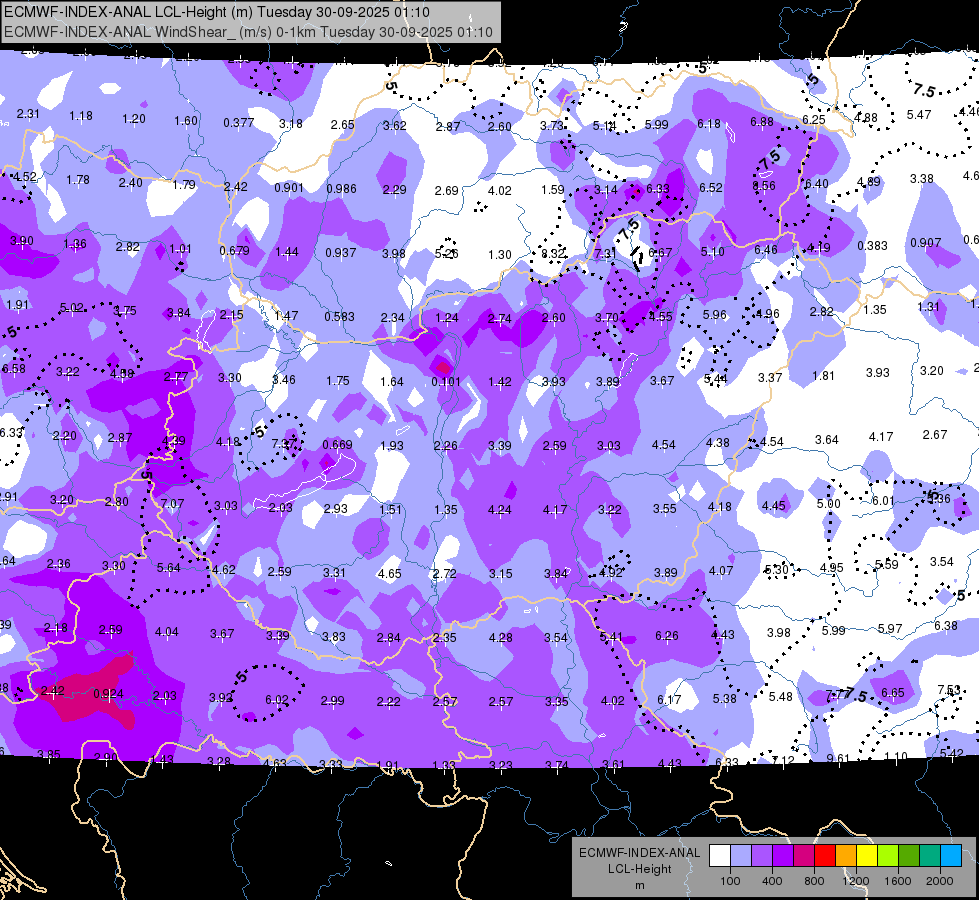
Task: Click the LCL-Height (m) title line
Action: click(216, 12)
